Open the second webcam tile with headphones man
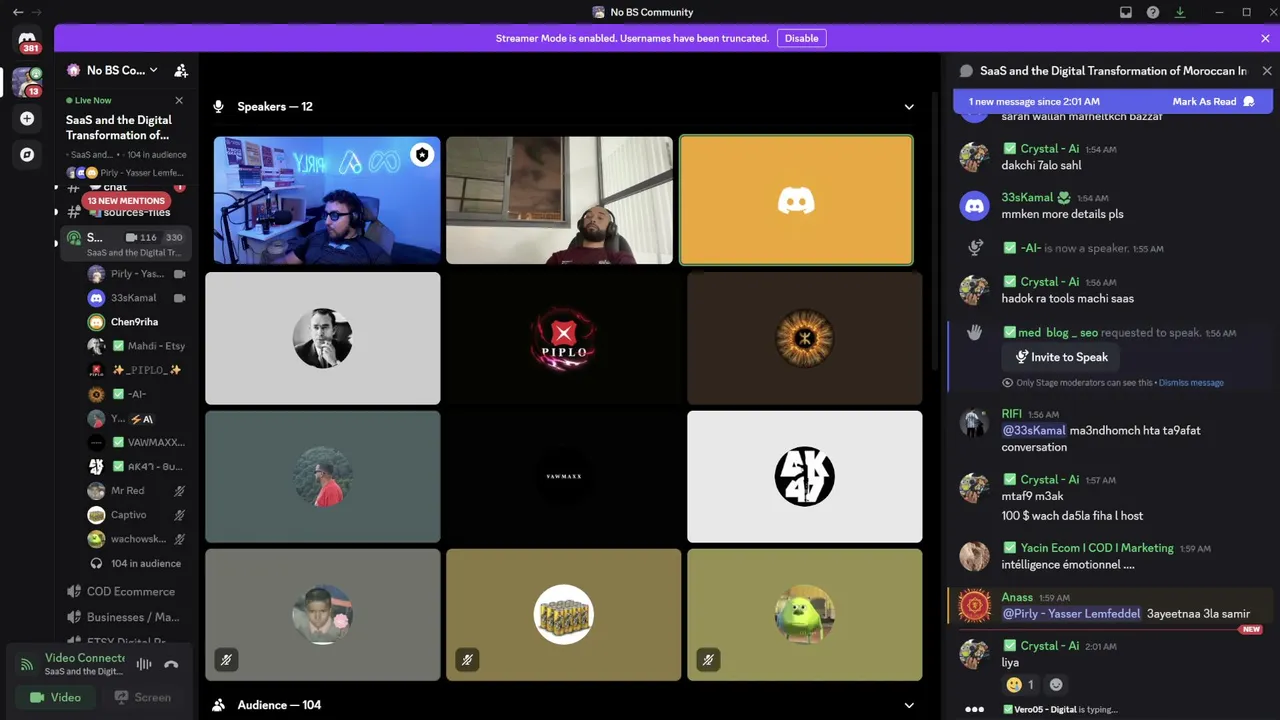The width and height of the screenshot is (1280, 720). (560, 200)
